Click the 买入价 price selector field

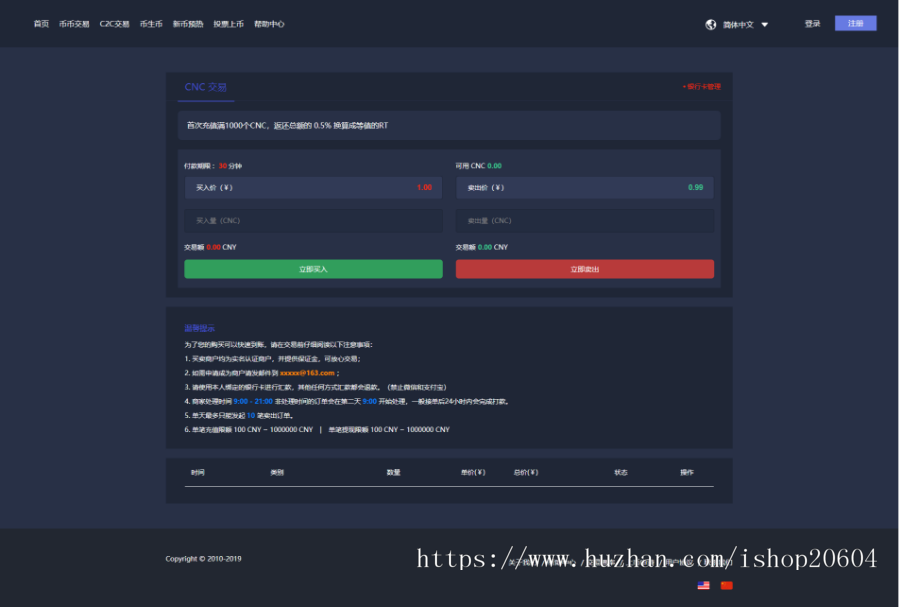[x=313, y=187]
